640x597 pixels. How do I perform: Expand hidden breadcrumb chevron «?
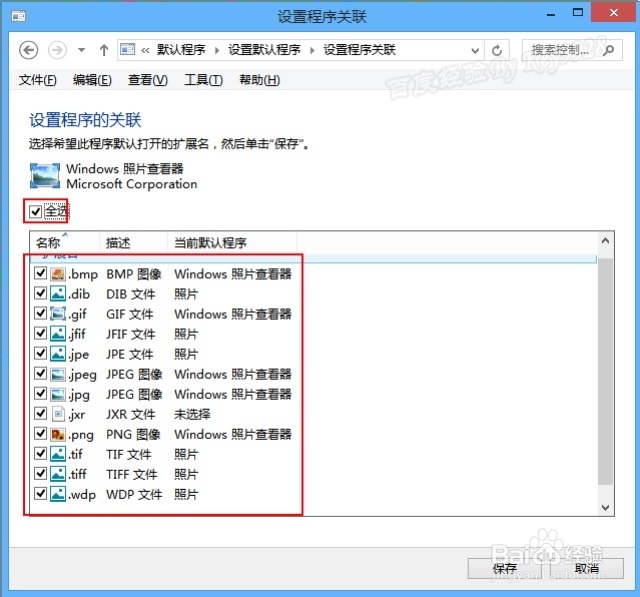tap(145, 51)
